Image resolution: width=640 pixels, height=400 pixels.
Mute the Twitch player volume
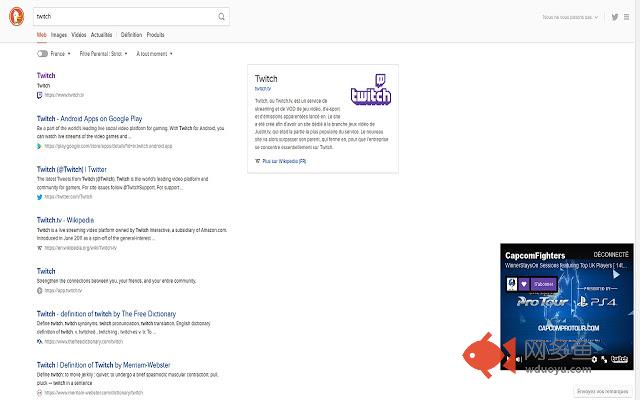(519, 359)
